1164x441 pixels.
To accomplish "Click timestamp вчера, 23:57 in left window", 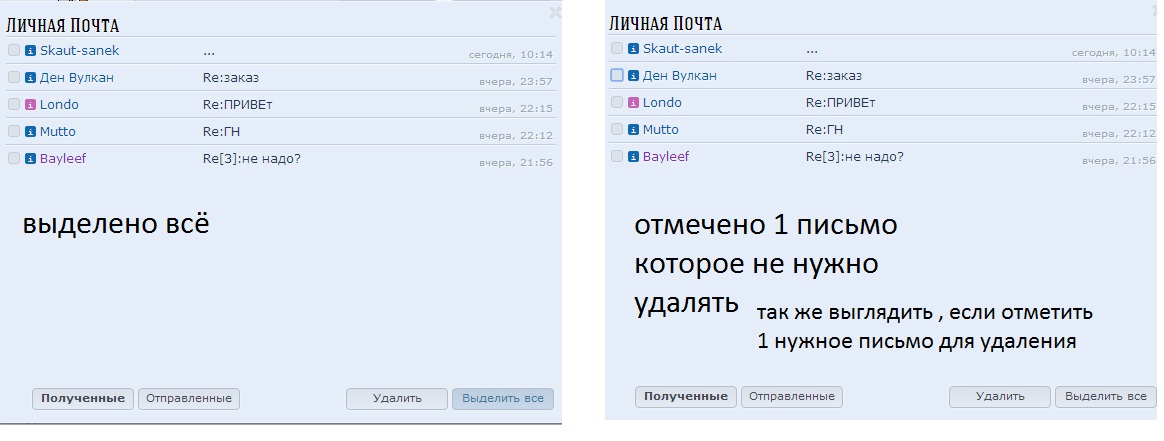I will (x=516, y=82).
